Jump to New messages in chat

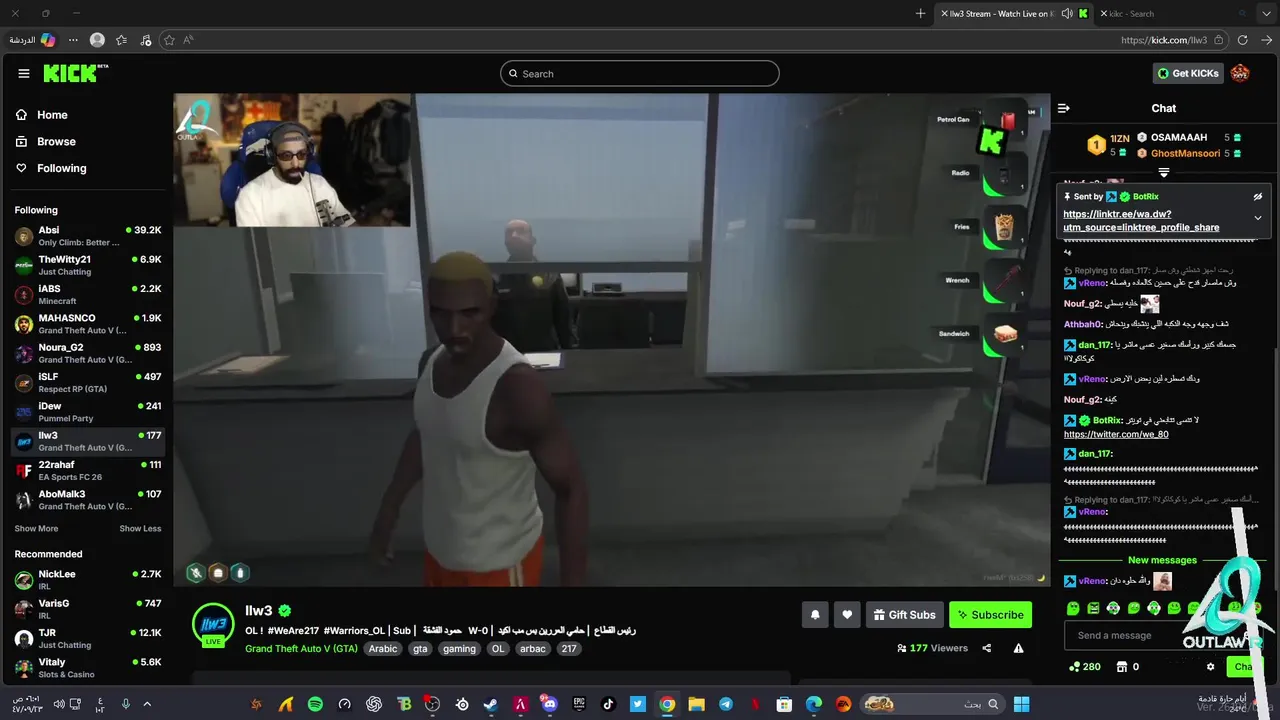coord(1162,560)
